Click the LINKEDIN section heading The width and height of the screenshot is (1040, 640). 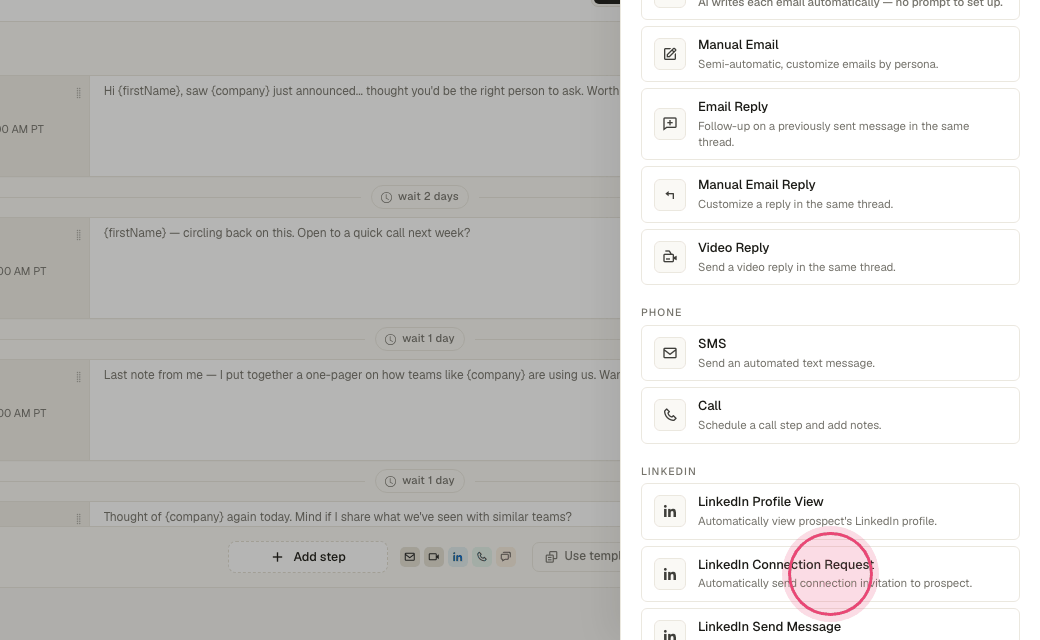669,472
